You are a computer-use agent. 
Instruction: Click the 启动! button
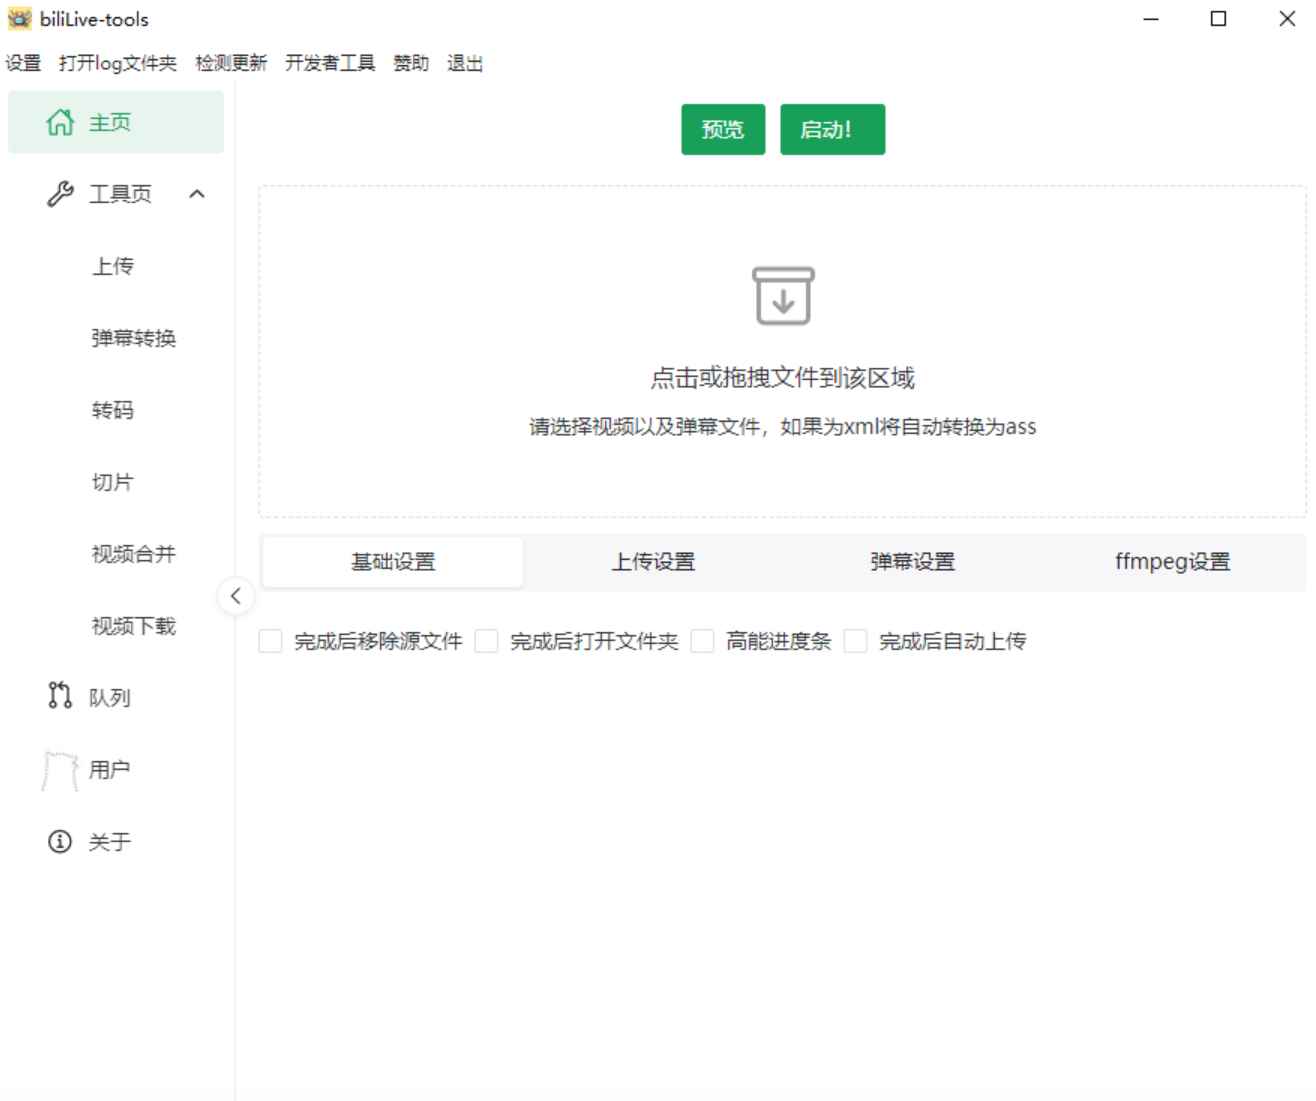tap(834, 129)
